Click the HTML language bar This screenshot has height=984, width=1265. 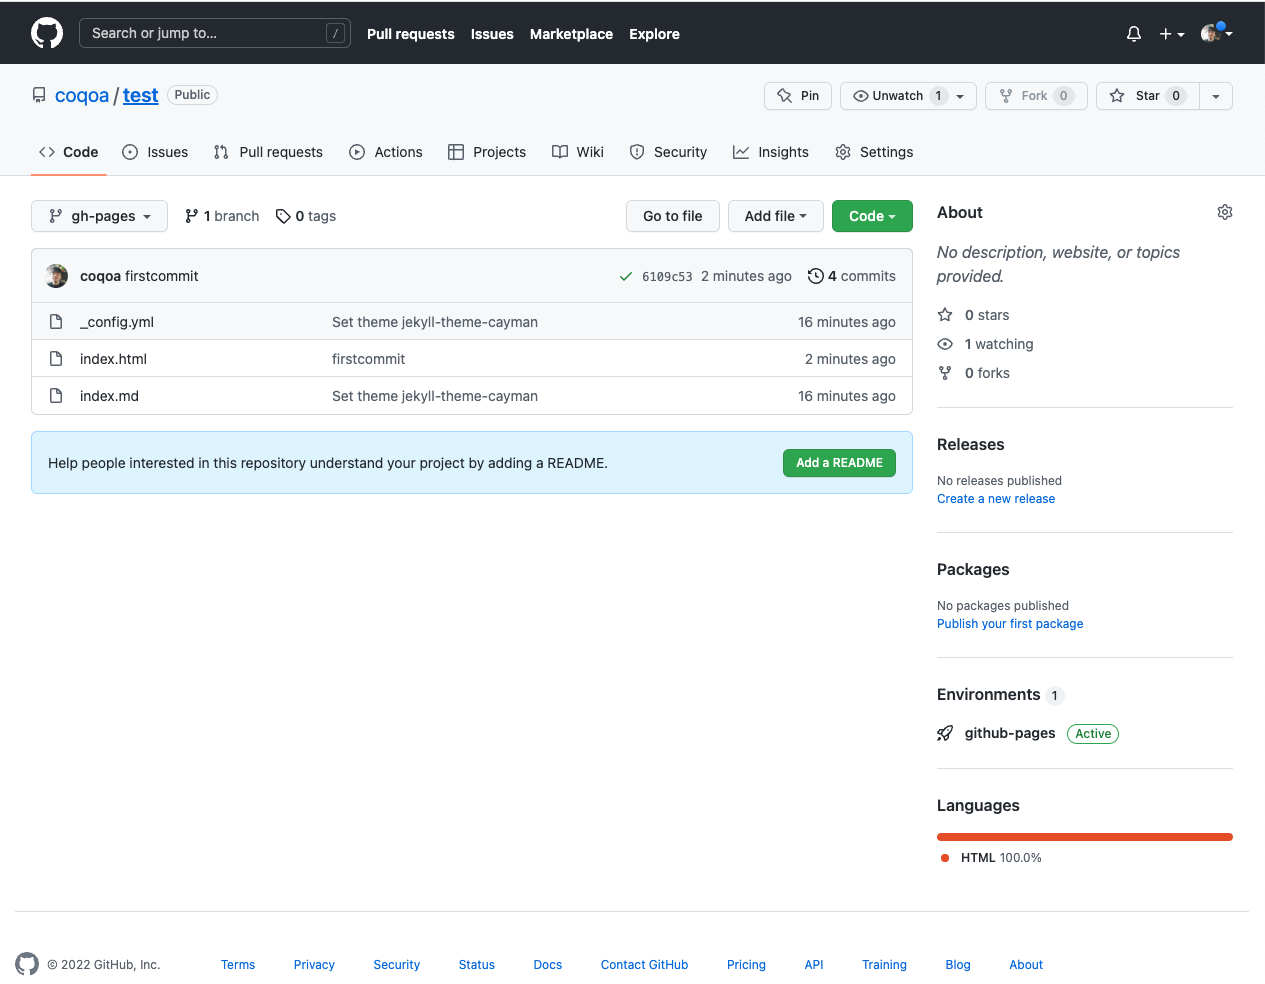click(x=1085, y=837)
